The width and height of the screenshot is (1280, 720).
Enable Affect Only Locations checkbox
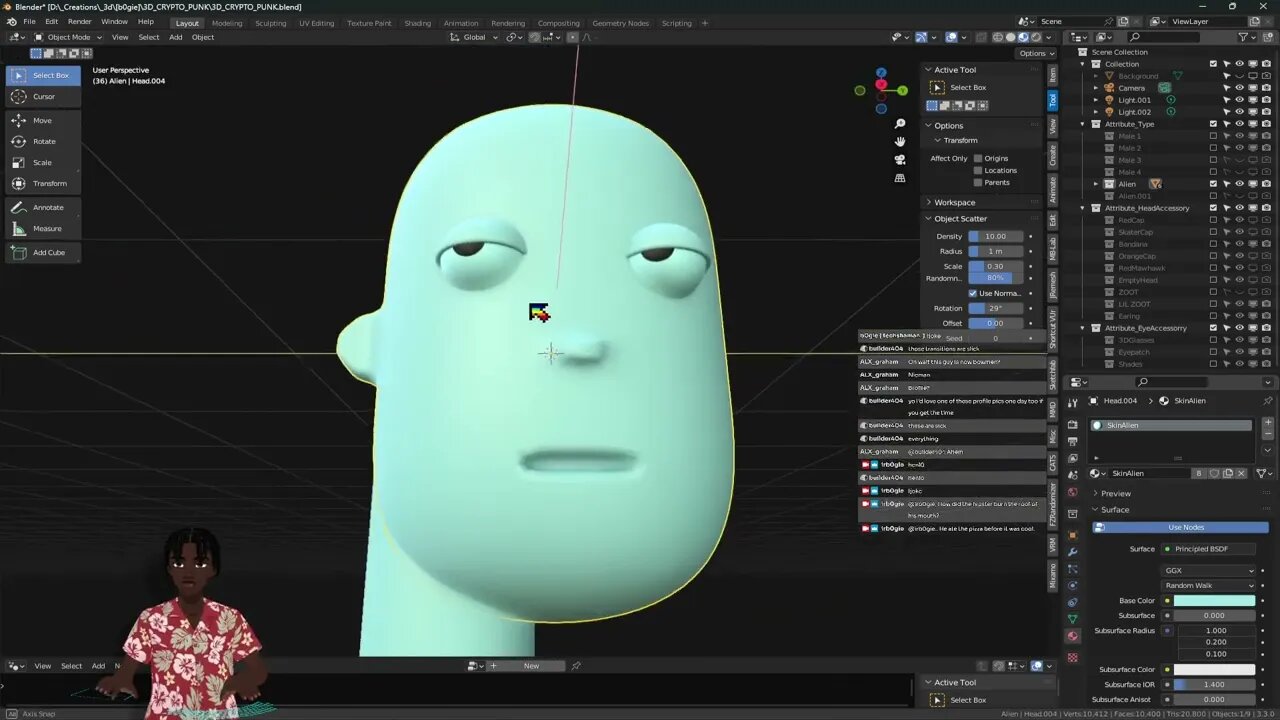[x=978, y=170]
